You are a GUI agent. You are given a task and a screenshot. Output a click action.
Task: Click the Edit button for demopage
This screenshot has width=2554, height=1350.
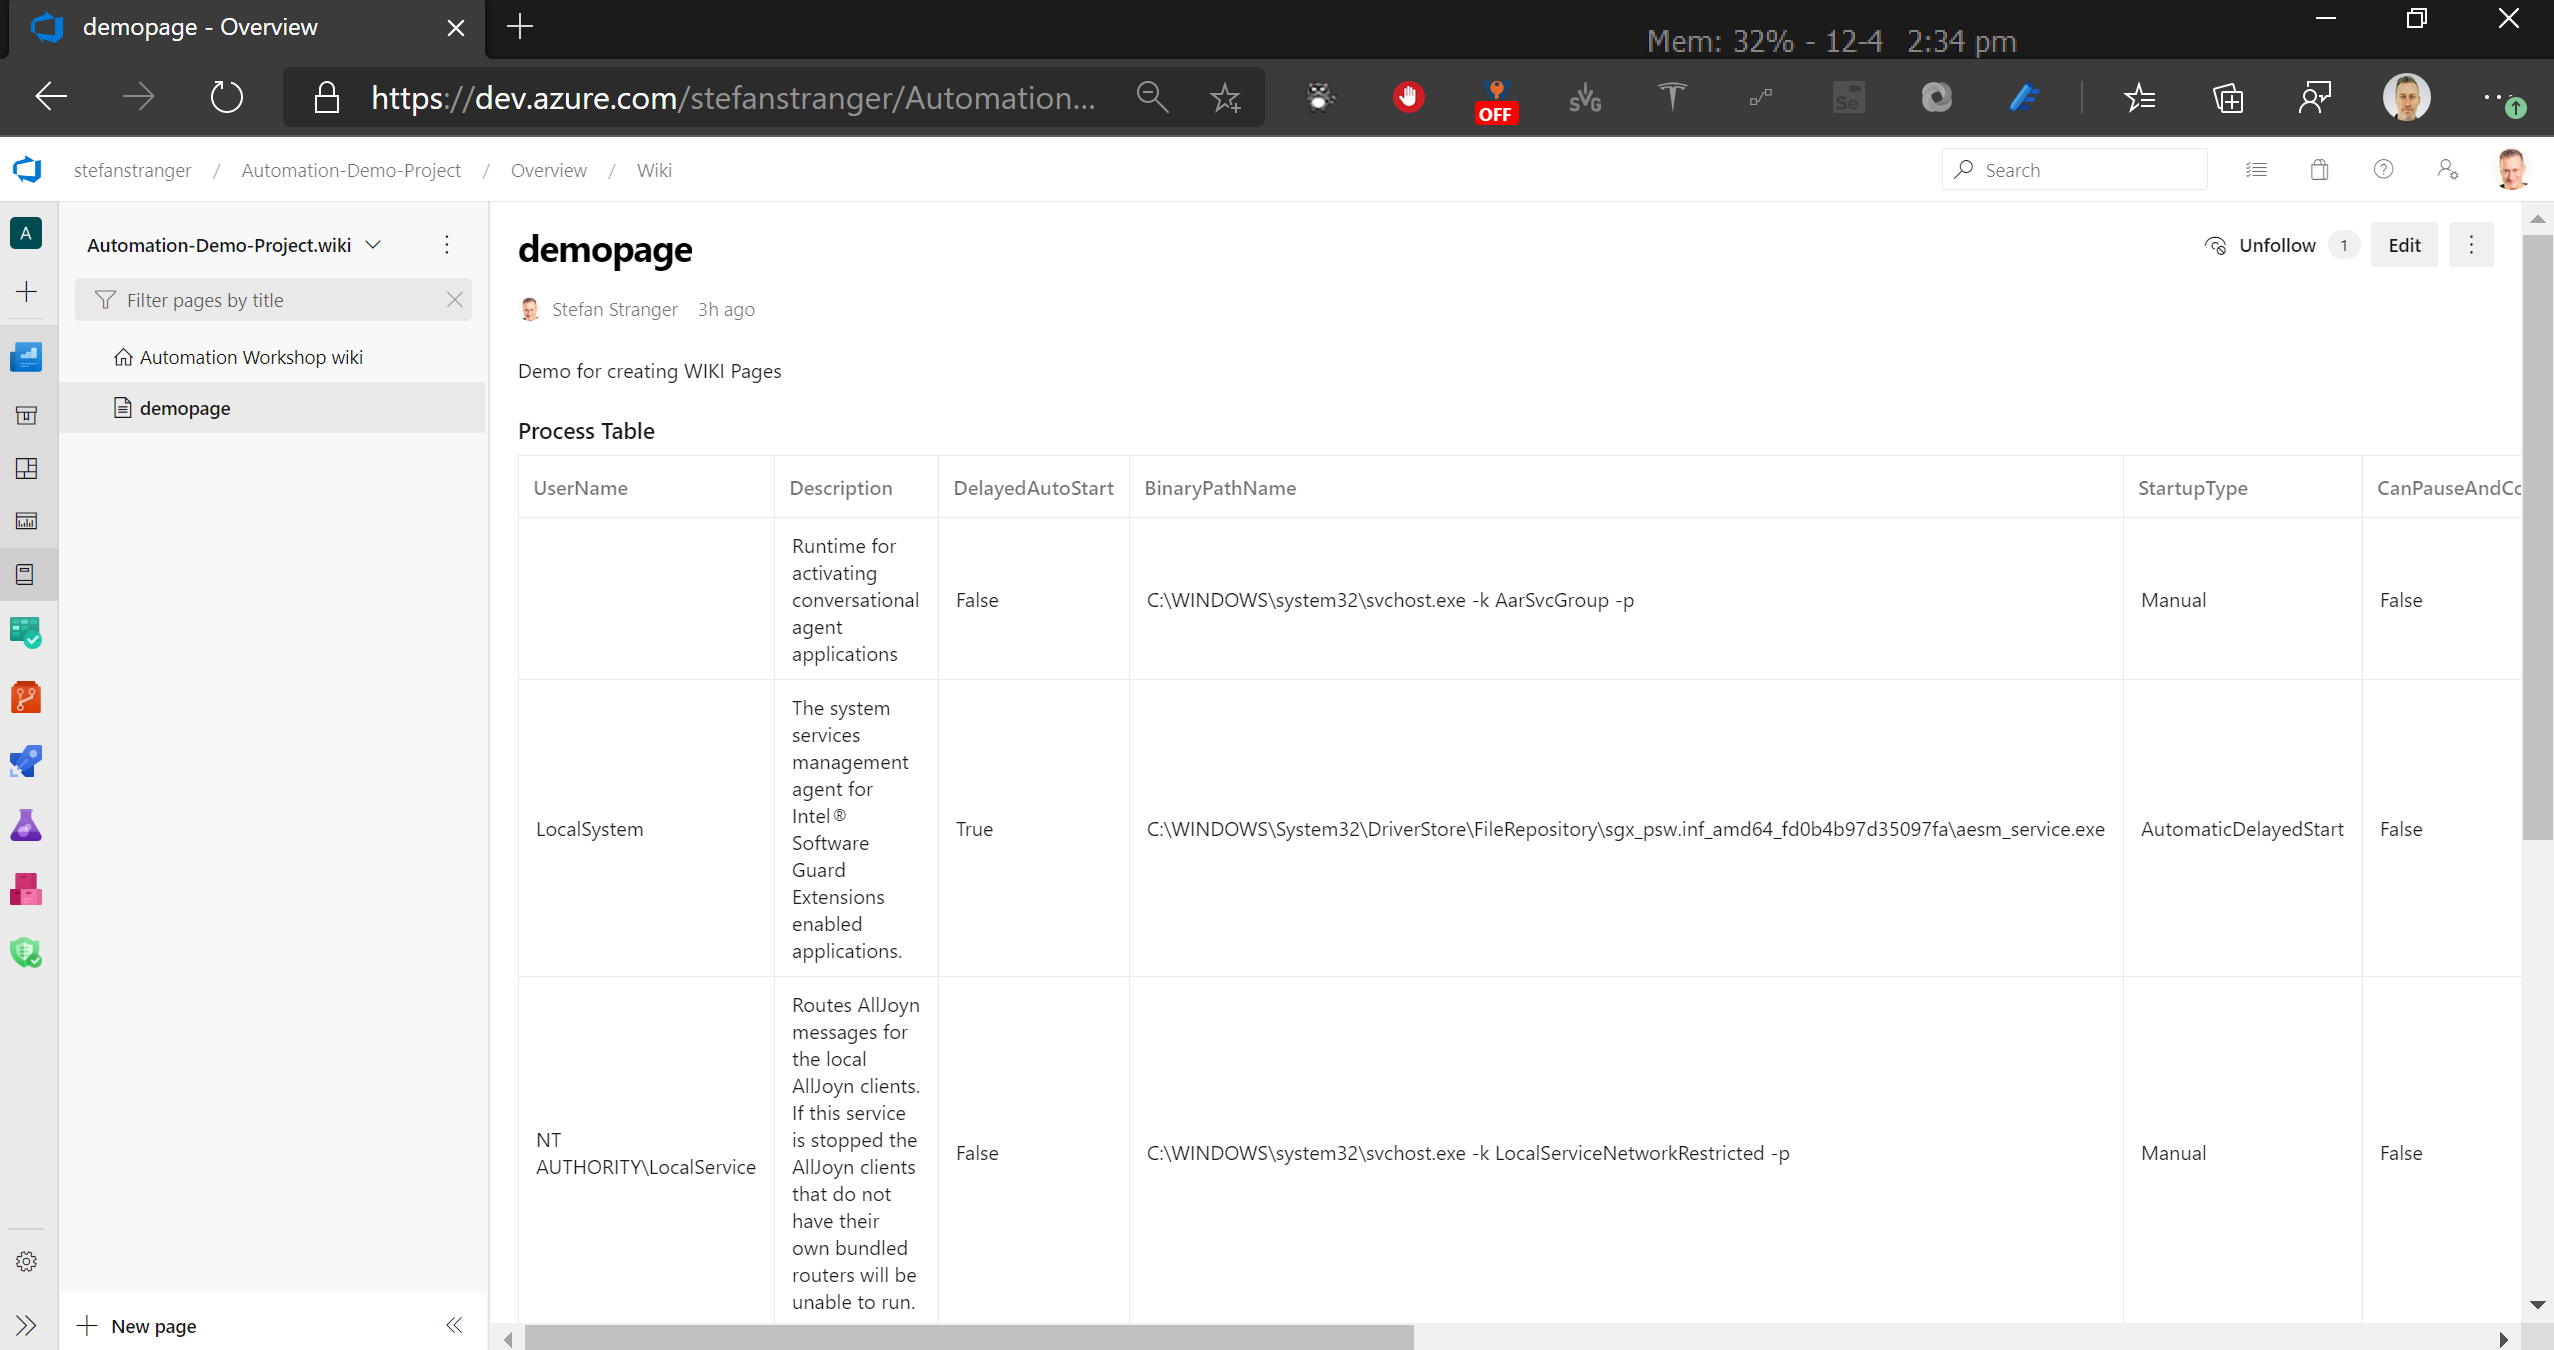(2404, 245)
